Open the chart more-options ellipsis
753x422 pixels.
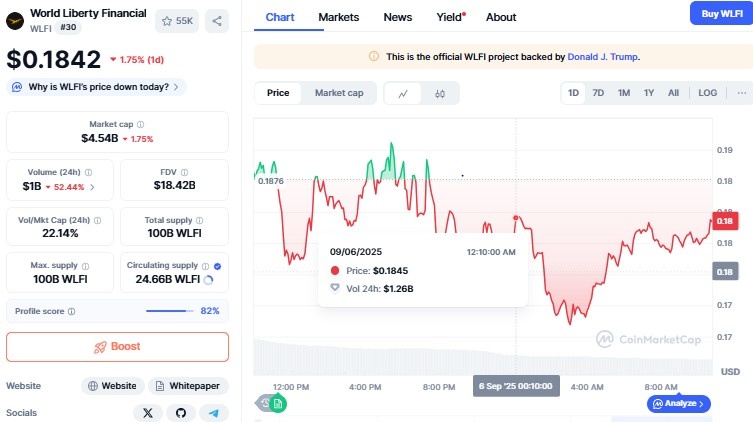pos(742,93)
